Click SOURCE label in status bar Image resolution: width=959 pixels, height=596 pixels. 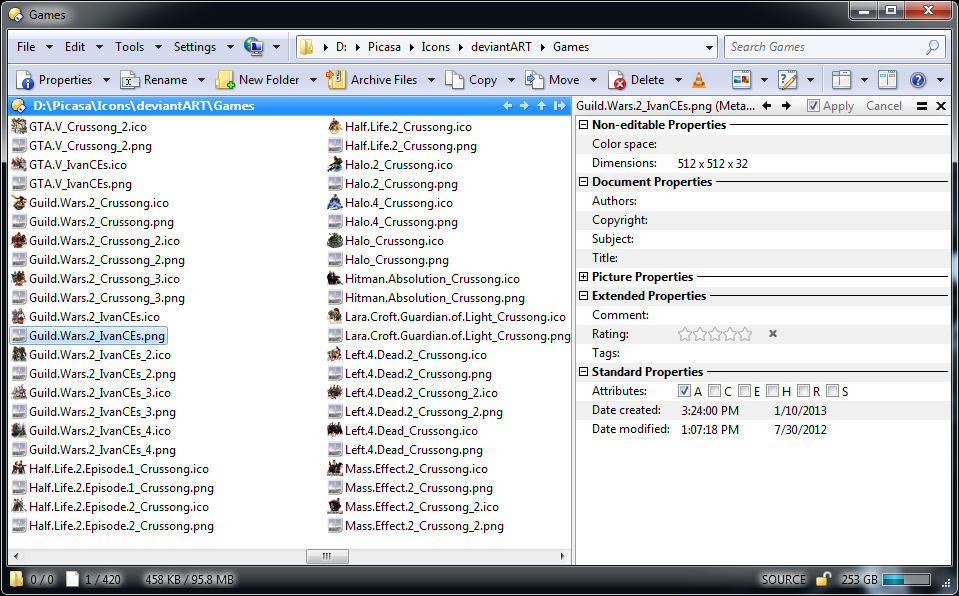[x=783, y=579]
